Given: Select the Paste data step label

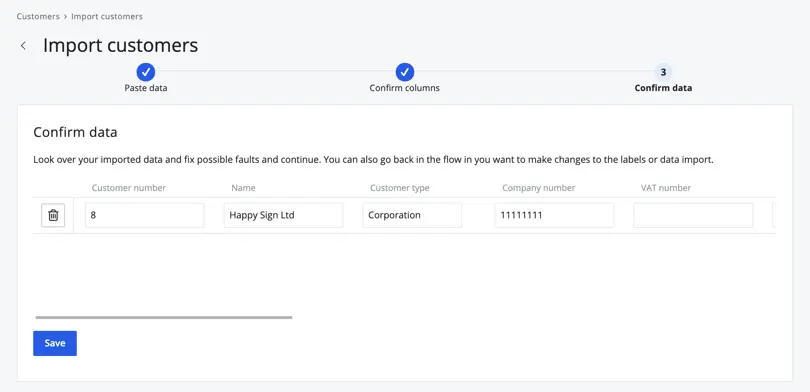Looking at the screenshot, I should pos(146,88).
